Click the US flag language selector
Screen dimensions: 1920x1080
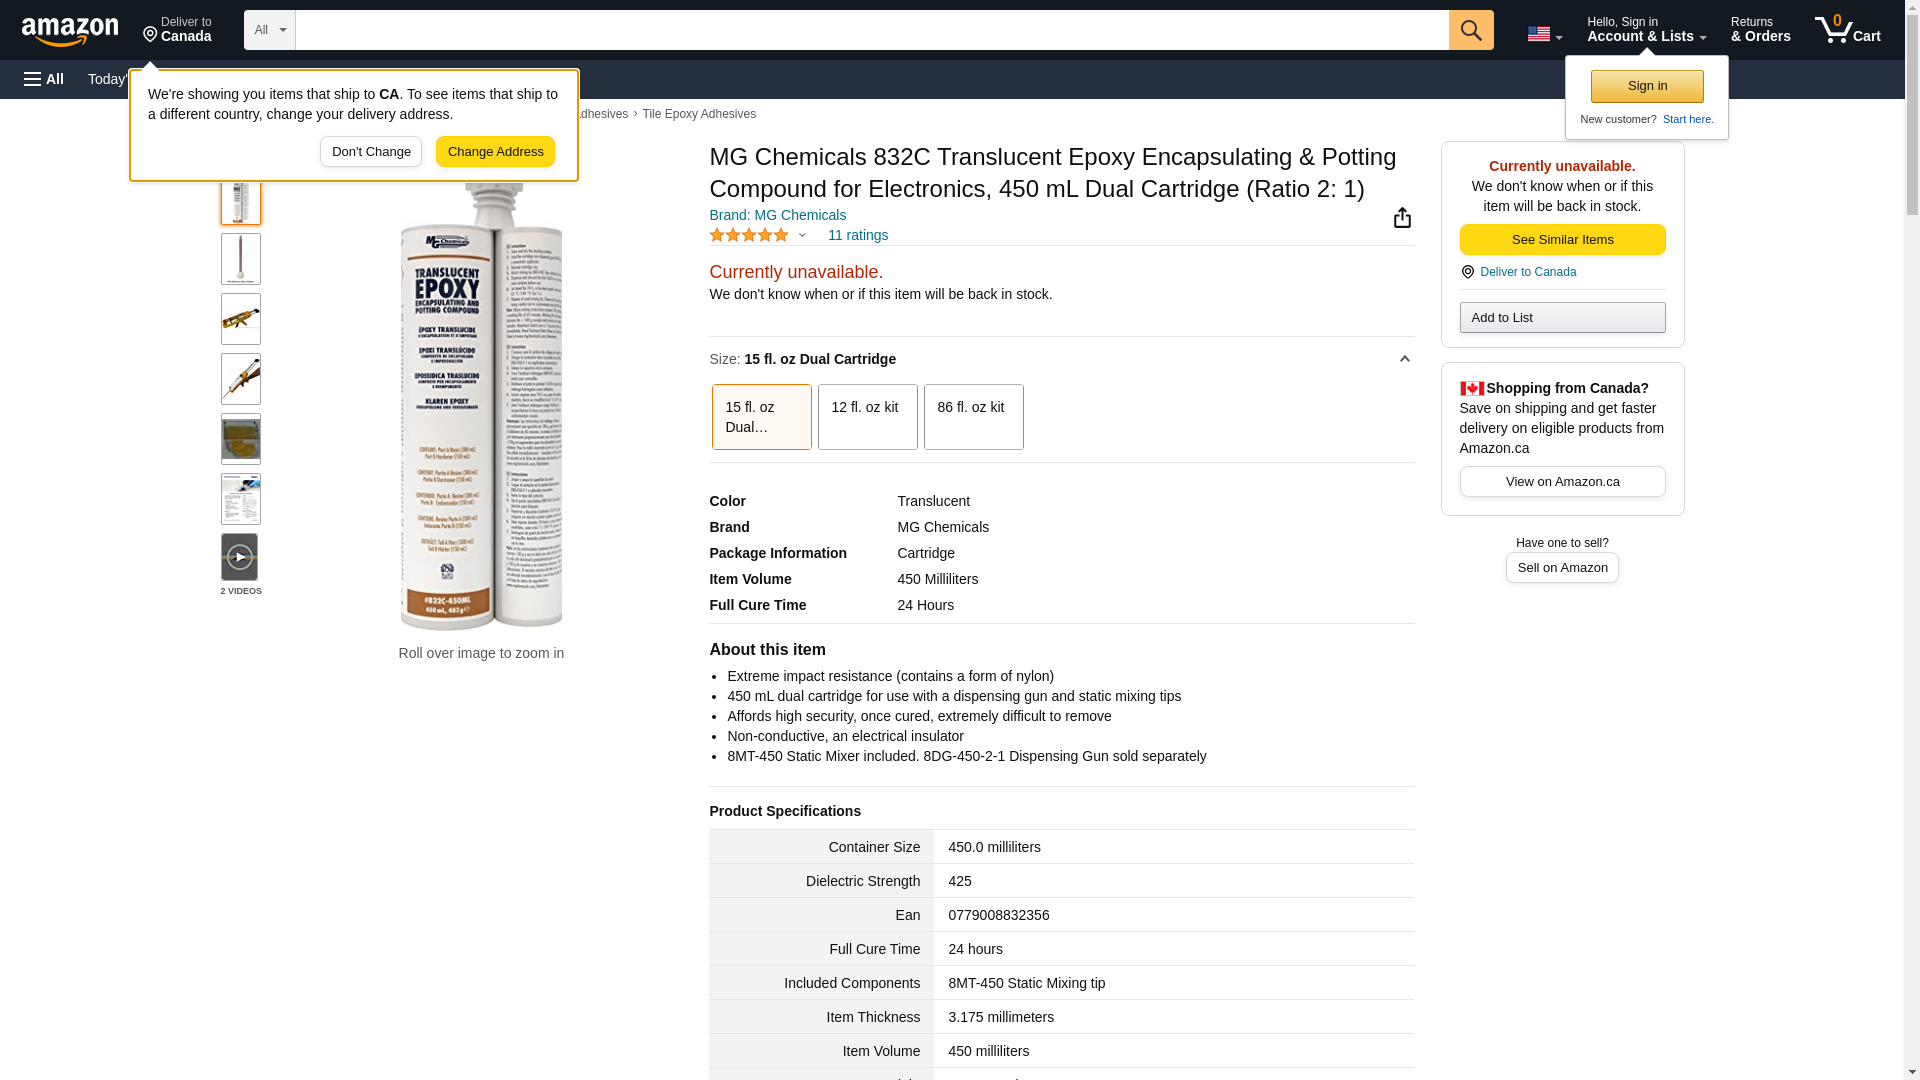[x=1544, y=34]
